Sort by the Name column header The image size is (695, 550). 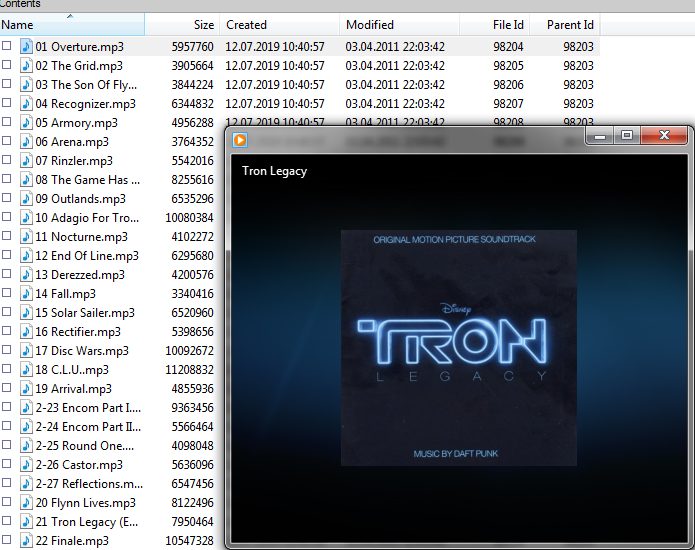coord(72,24)
